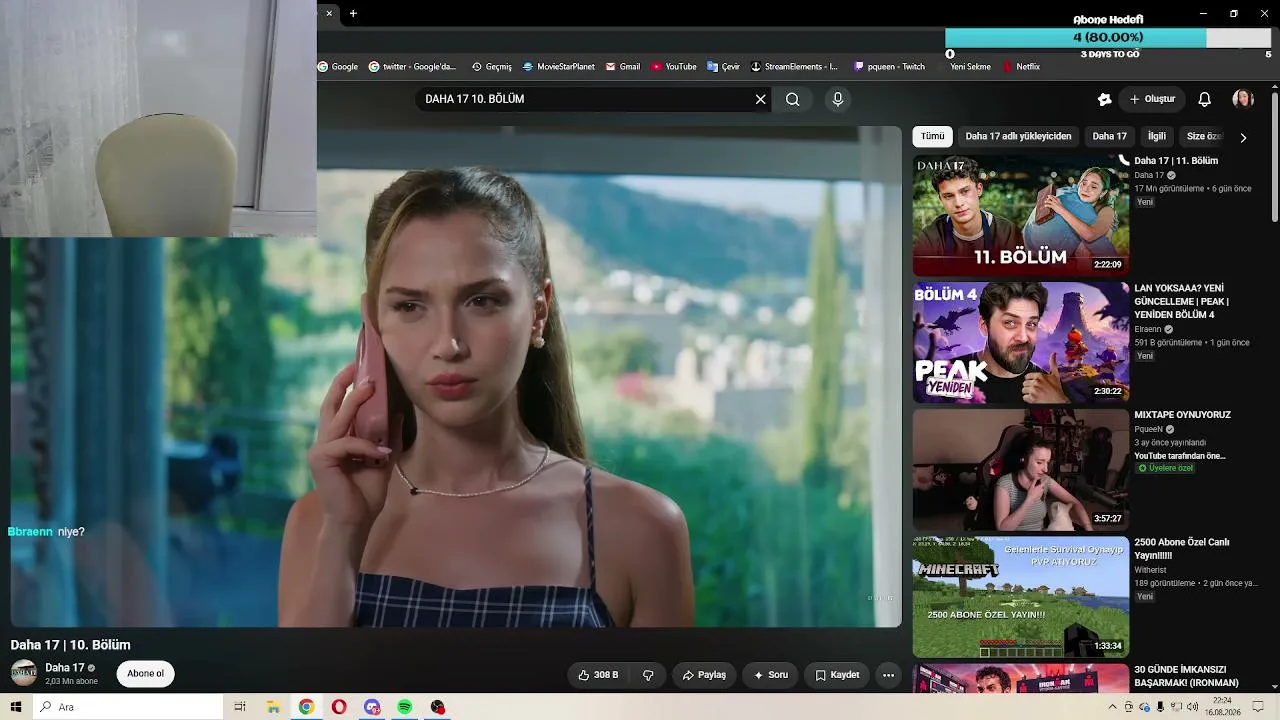
Task: Open Opera from the taskbar
Action: (x=339, y=707)
